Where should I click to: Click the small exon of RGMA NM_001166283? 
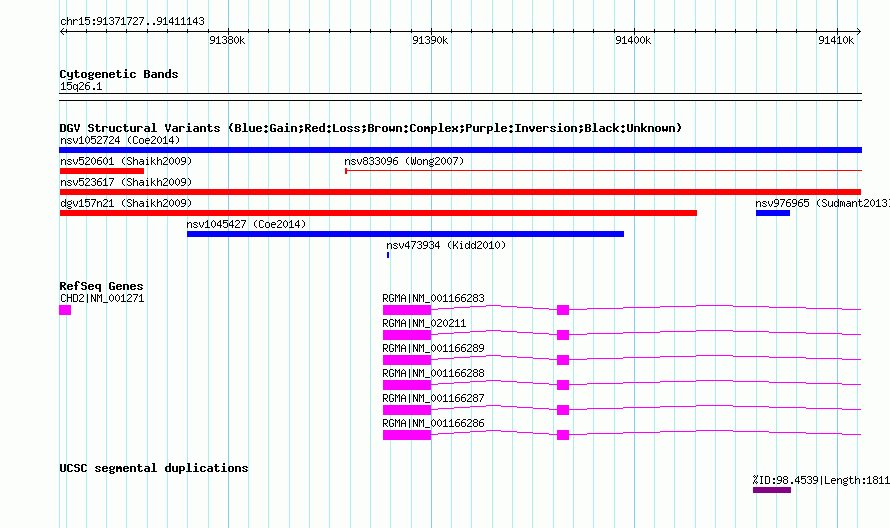tap(563, 310)
